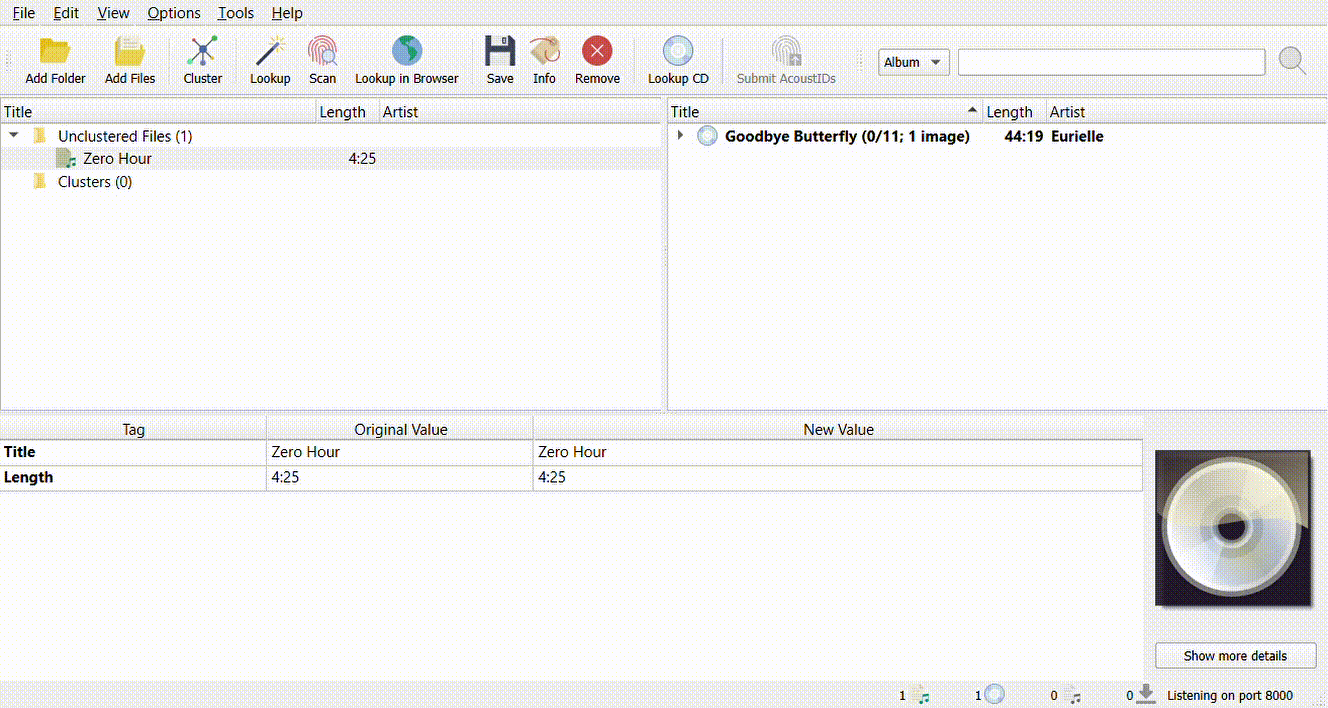Select the Zero Hour file row
Screen dimensions: 1328x708
pos(331,158)
